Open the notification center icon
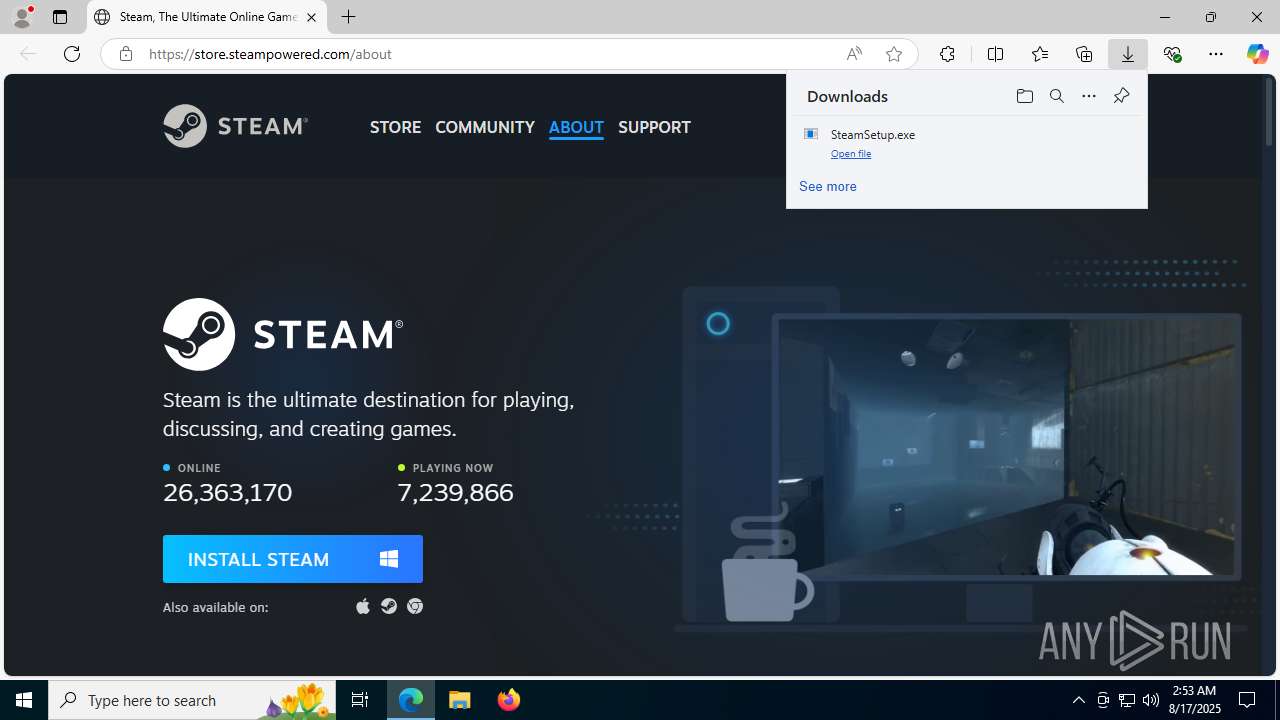This screenshot has width=1280, height=720. click(1247, 700)
